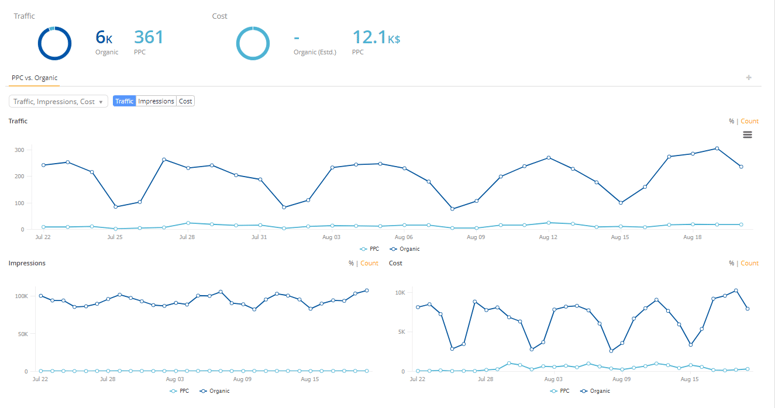This screenshot has height=408, width=775.
Task: Switch Traffic chart to Count view
Action: click(749, 121)
